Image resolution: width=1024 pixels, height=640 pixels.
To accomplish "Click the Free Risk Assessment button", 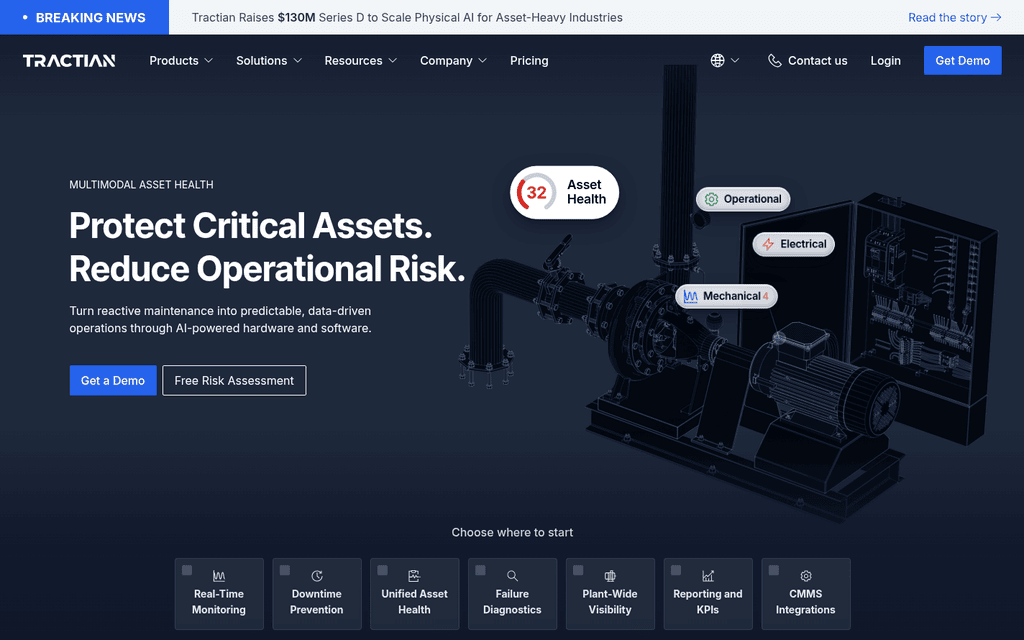I will [x=234, y=381].
